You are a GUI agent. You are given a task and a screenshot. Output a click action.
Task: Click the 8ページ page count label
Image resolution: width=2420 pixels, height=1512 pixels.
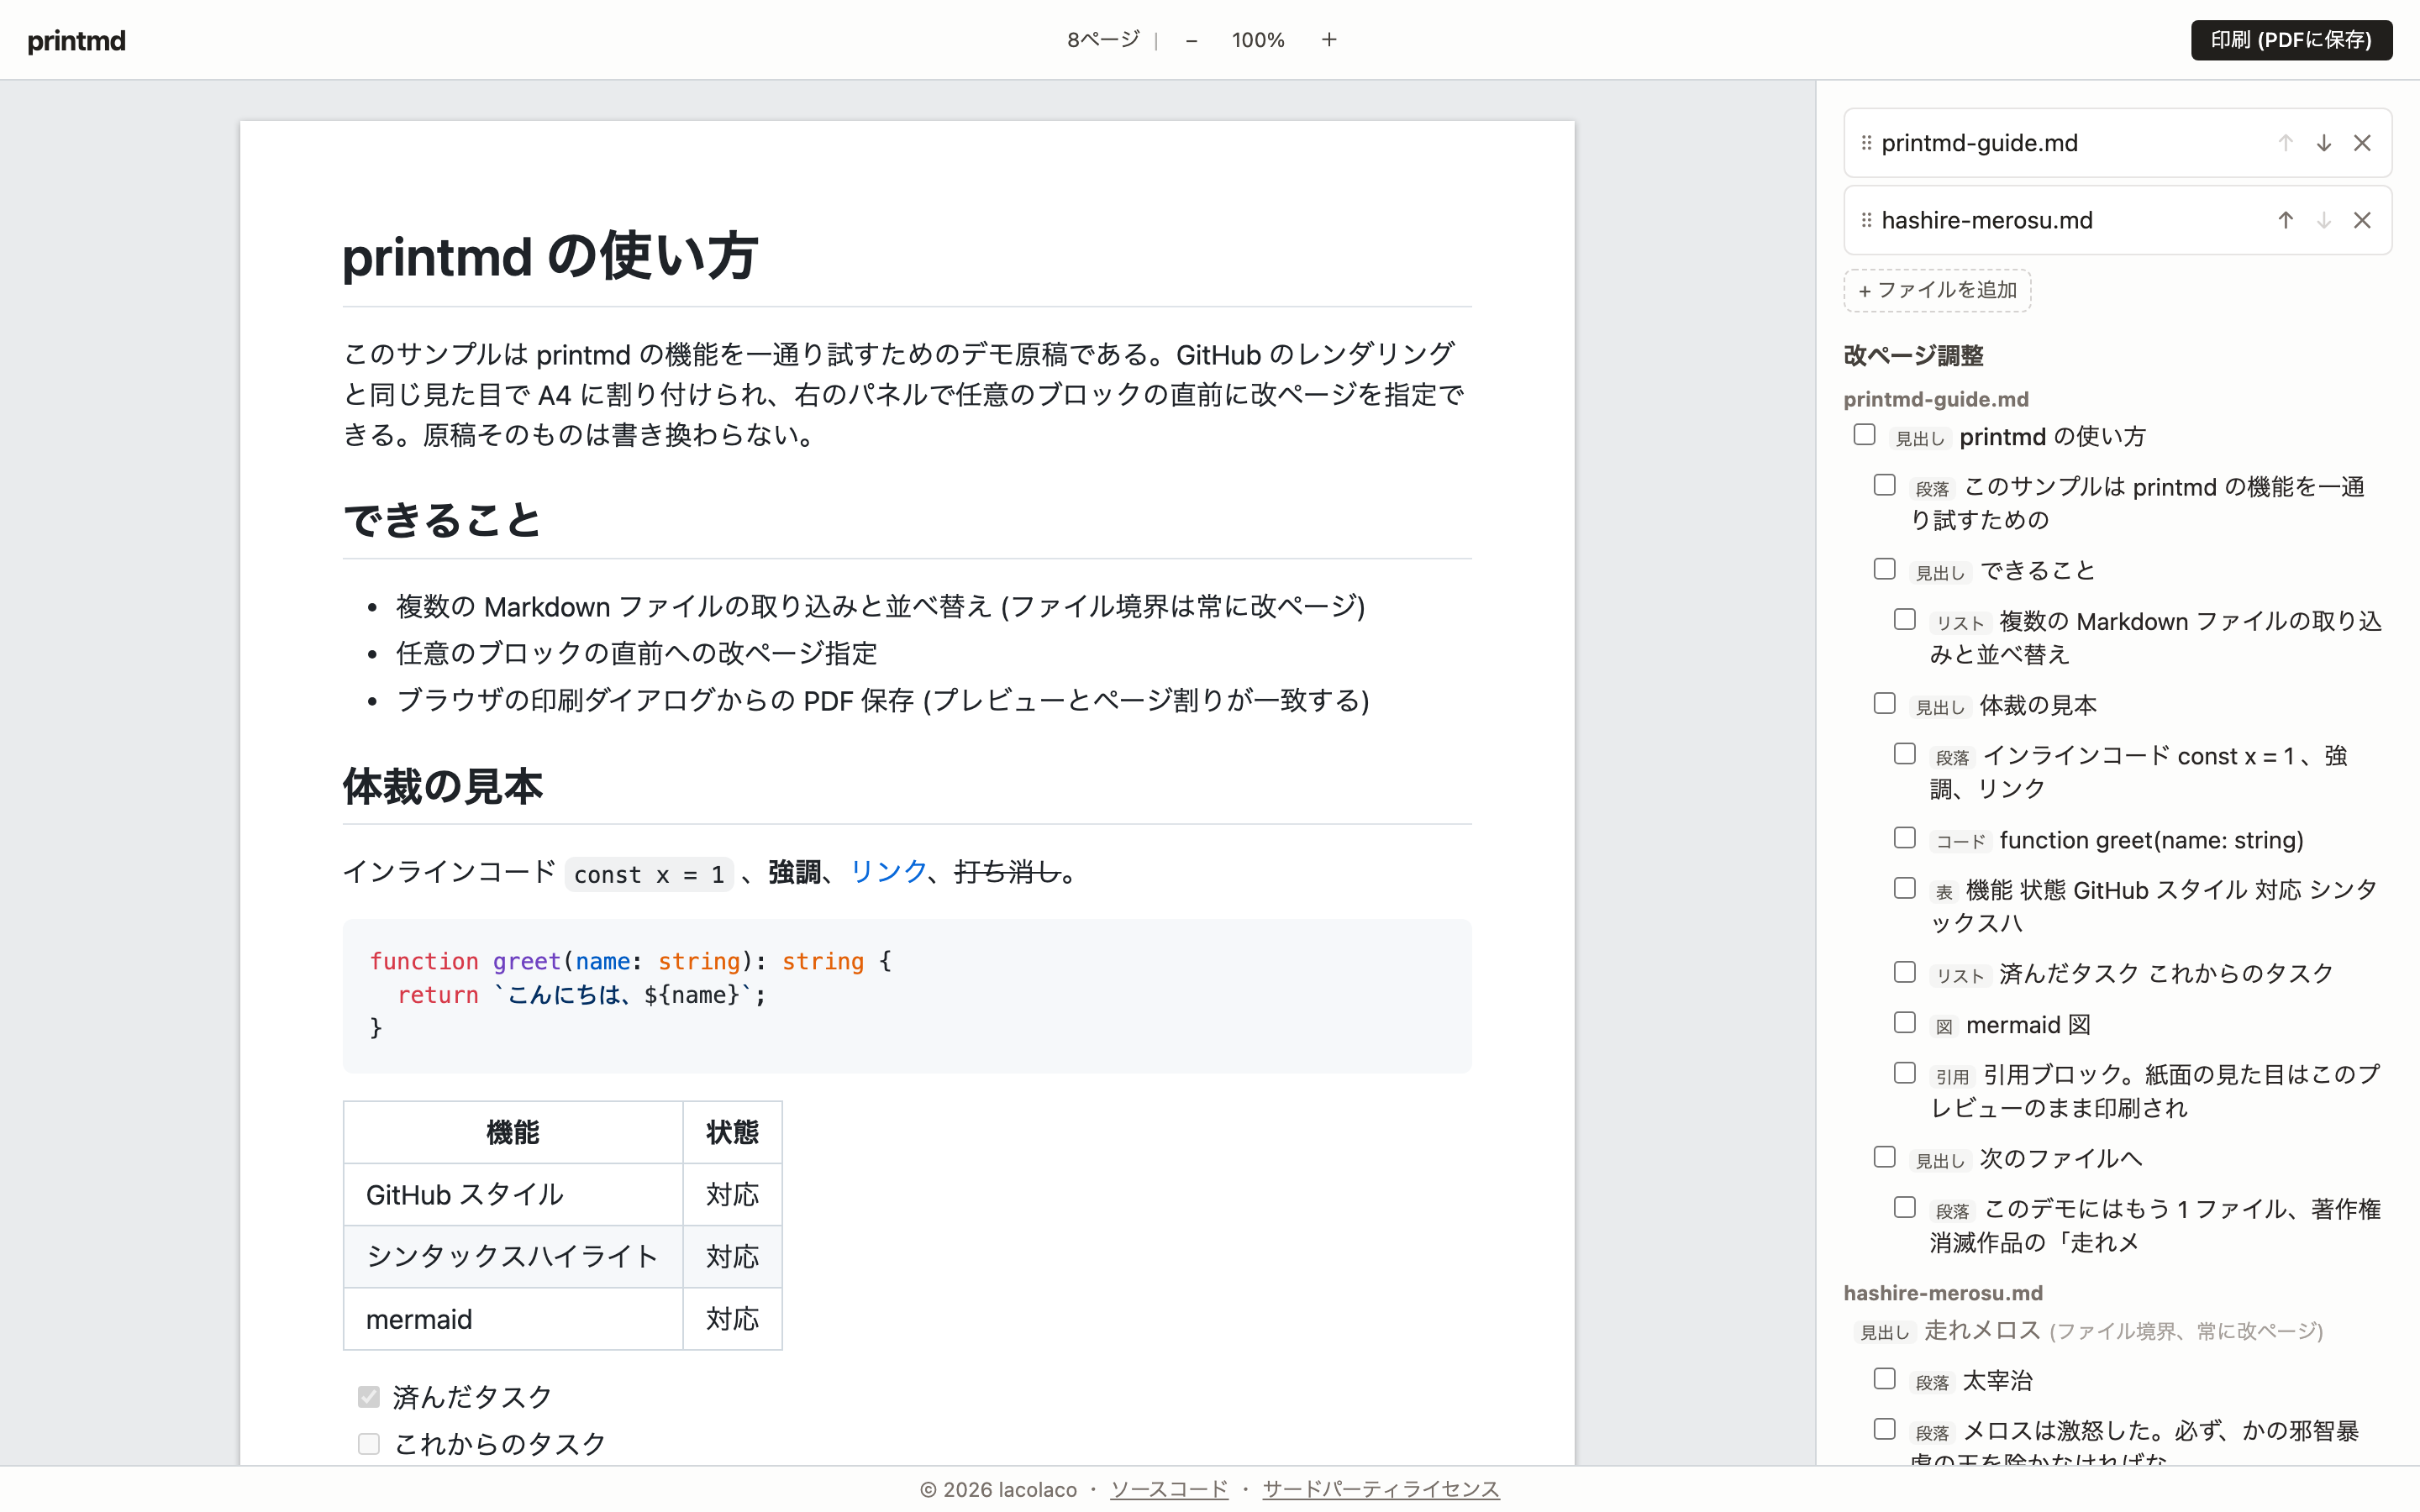tap(1103, 40)
